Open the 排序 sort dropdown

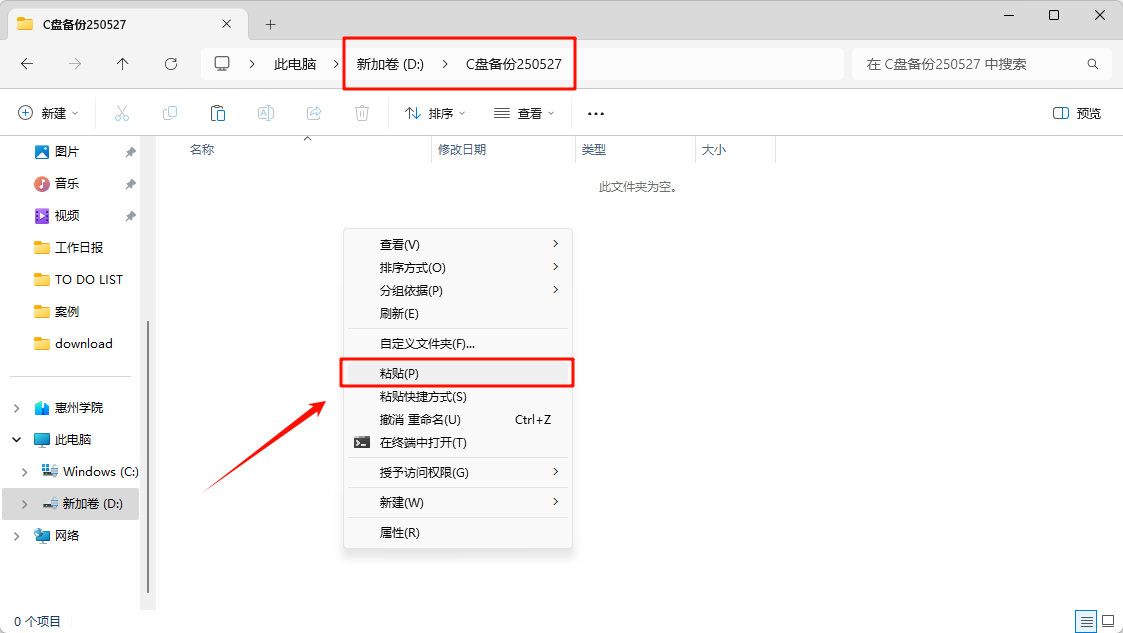click(x=435, y=113)
